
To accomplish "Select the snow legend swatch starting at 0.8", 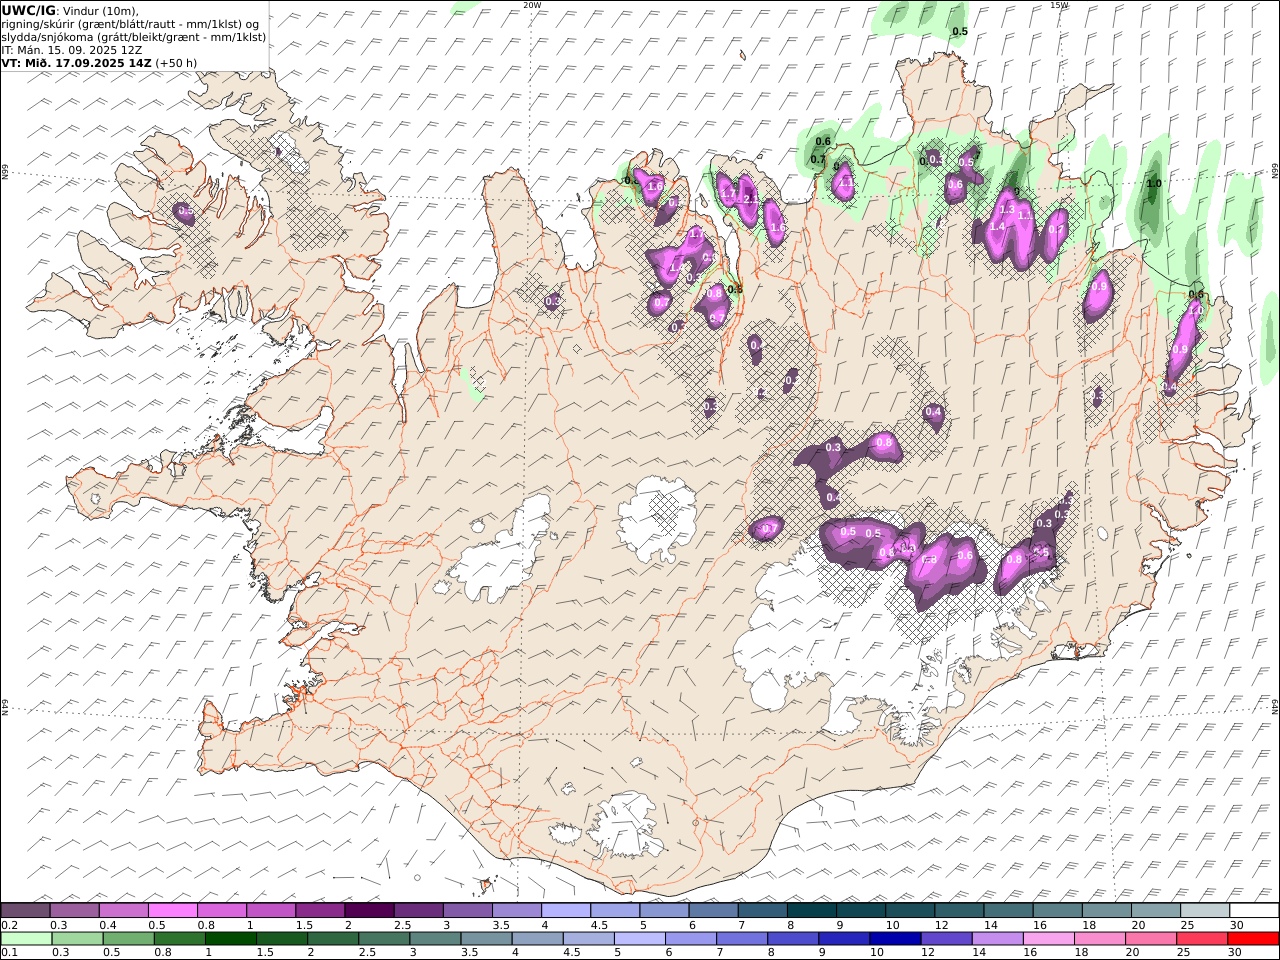I will (221, 911).
